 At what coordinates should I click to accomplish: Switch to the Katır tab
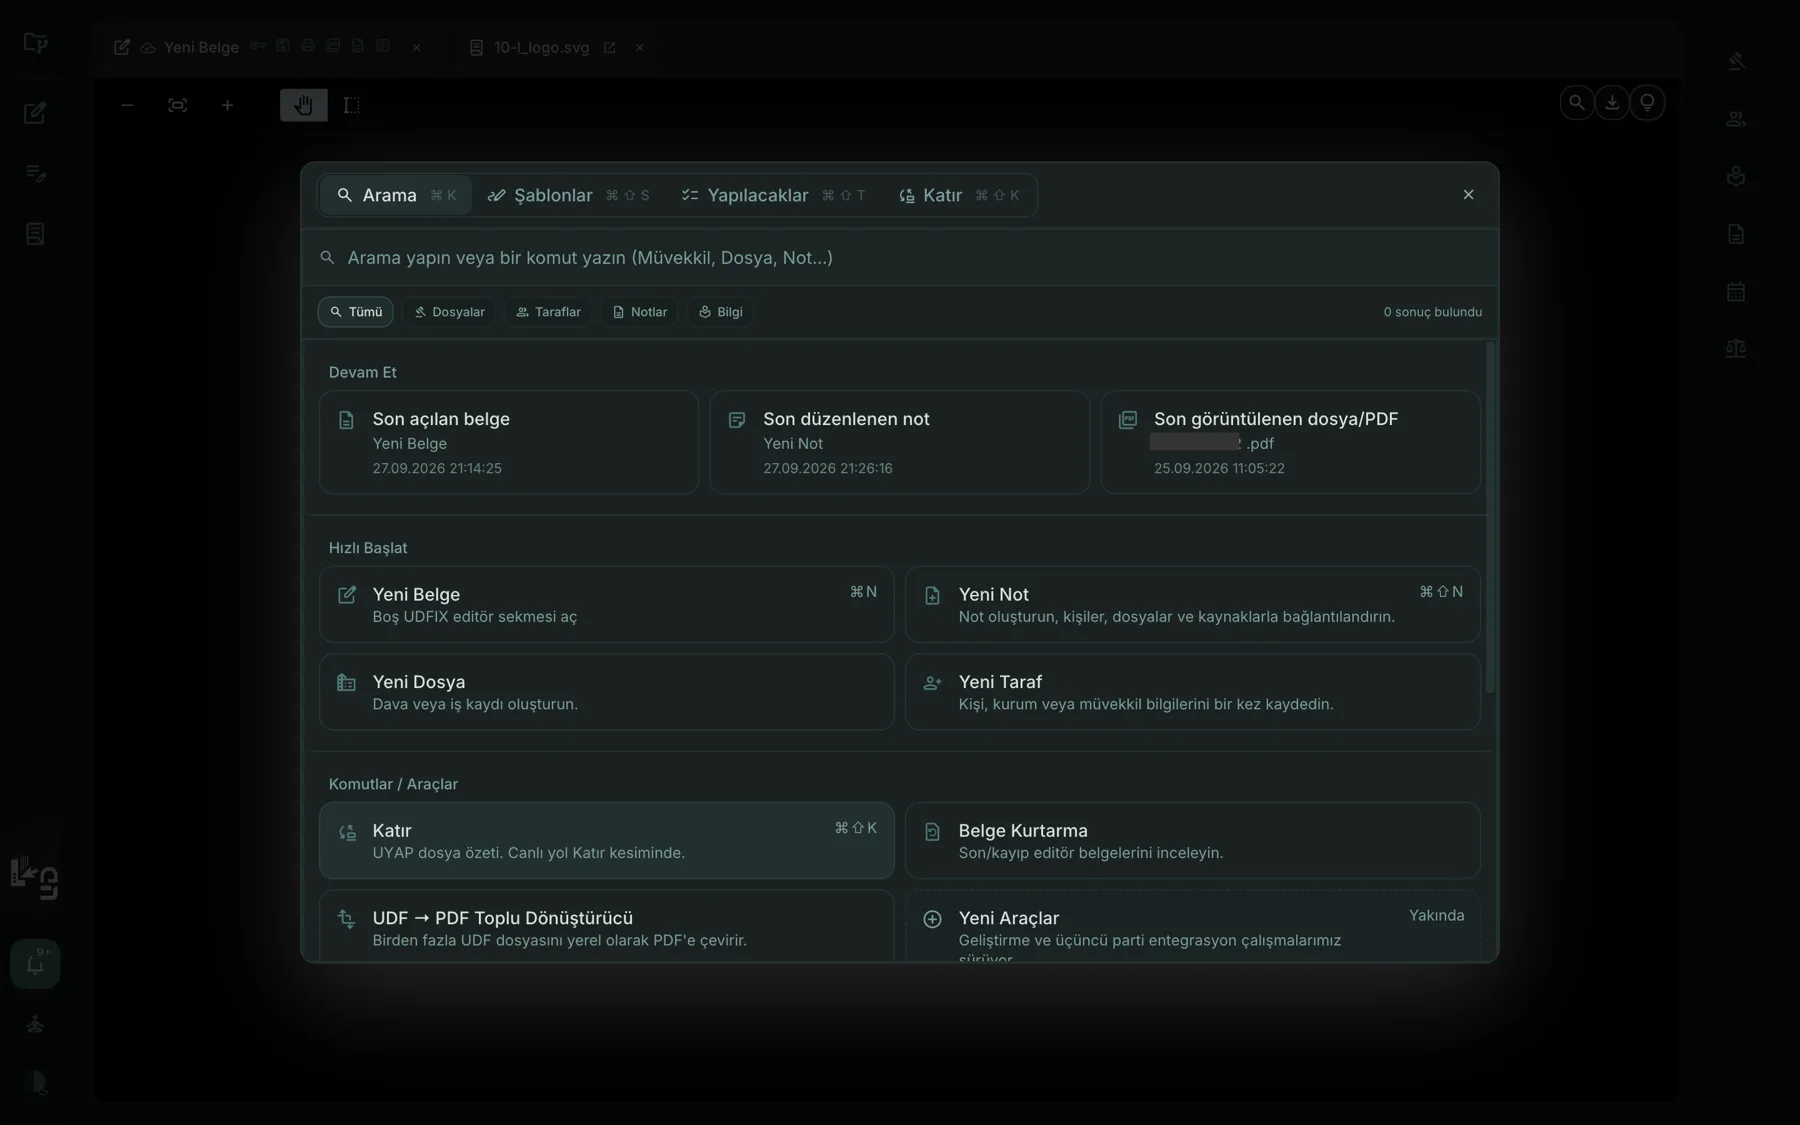click(960, 195)
